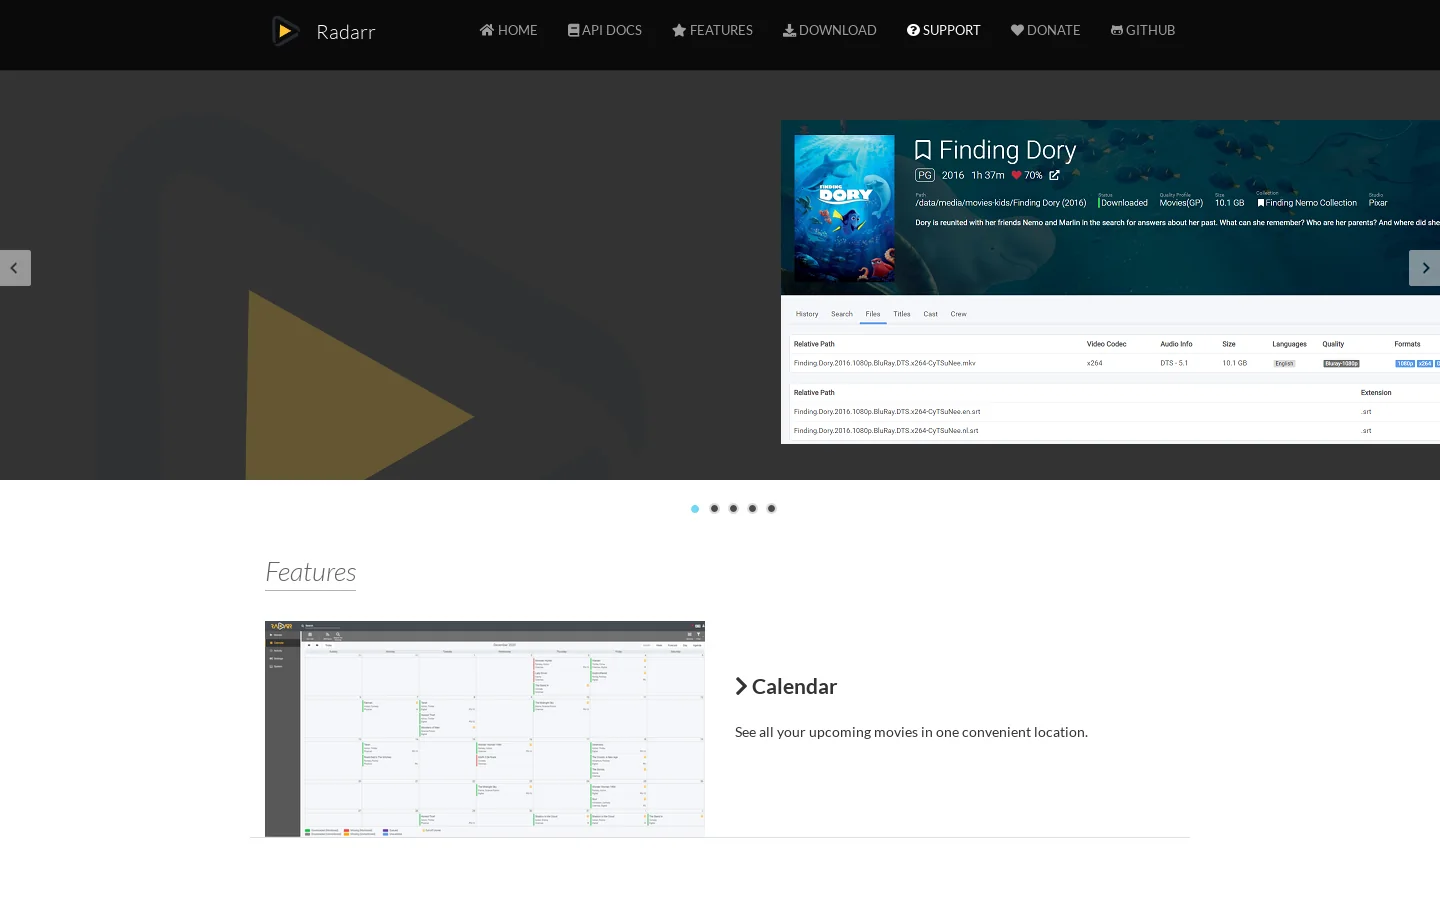Click the Finding.Dory .mkv file row
This screenshot has height=900, width=1440.
pyautogui.click(x=1114, y=363)
